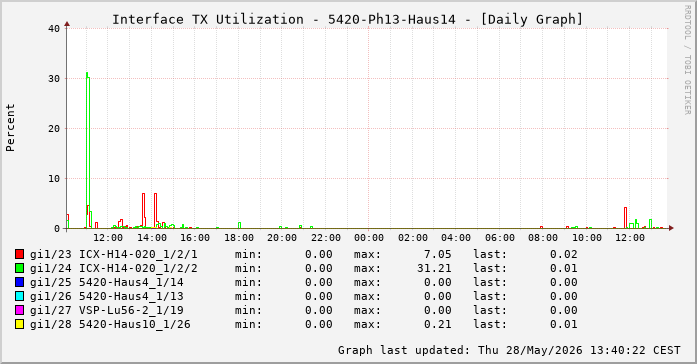Click the red gi1/23 legend swatch
The image size is (697, 364).
tap(19, 254)
